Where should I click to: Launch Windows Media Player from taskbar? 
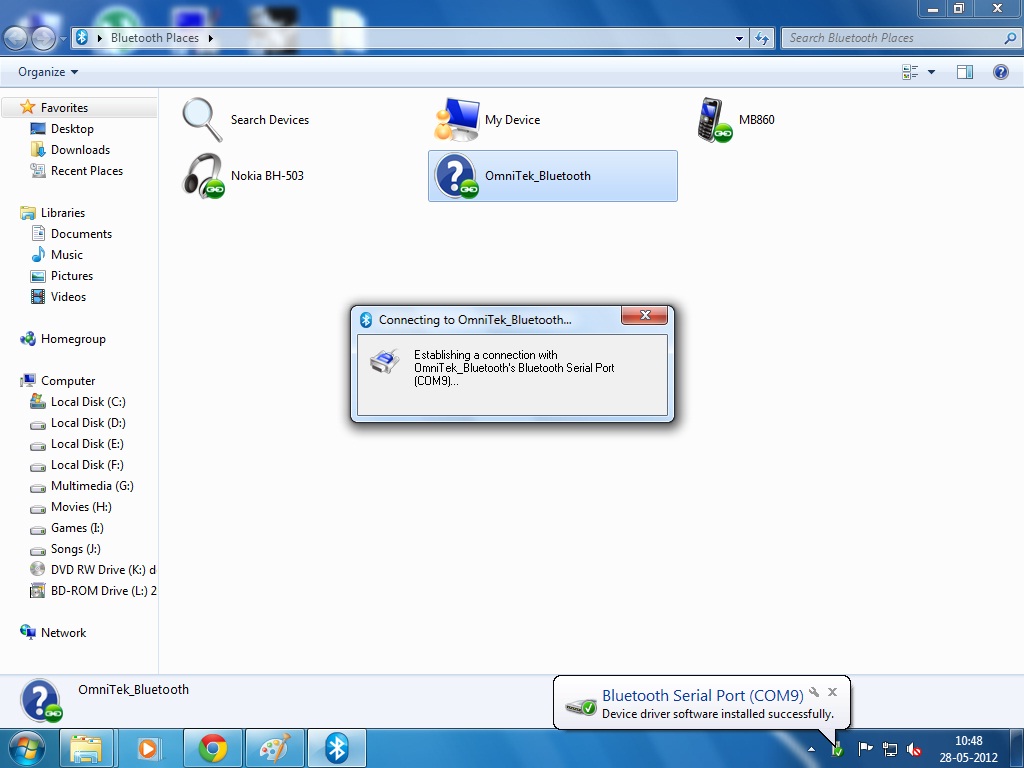149,748
